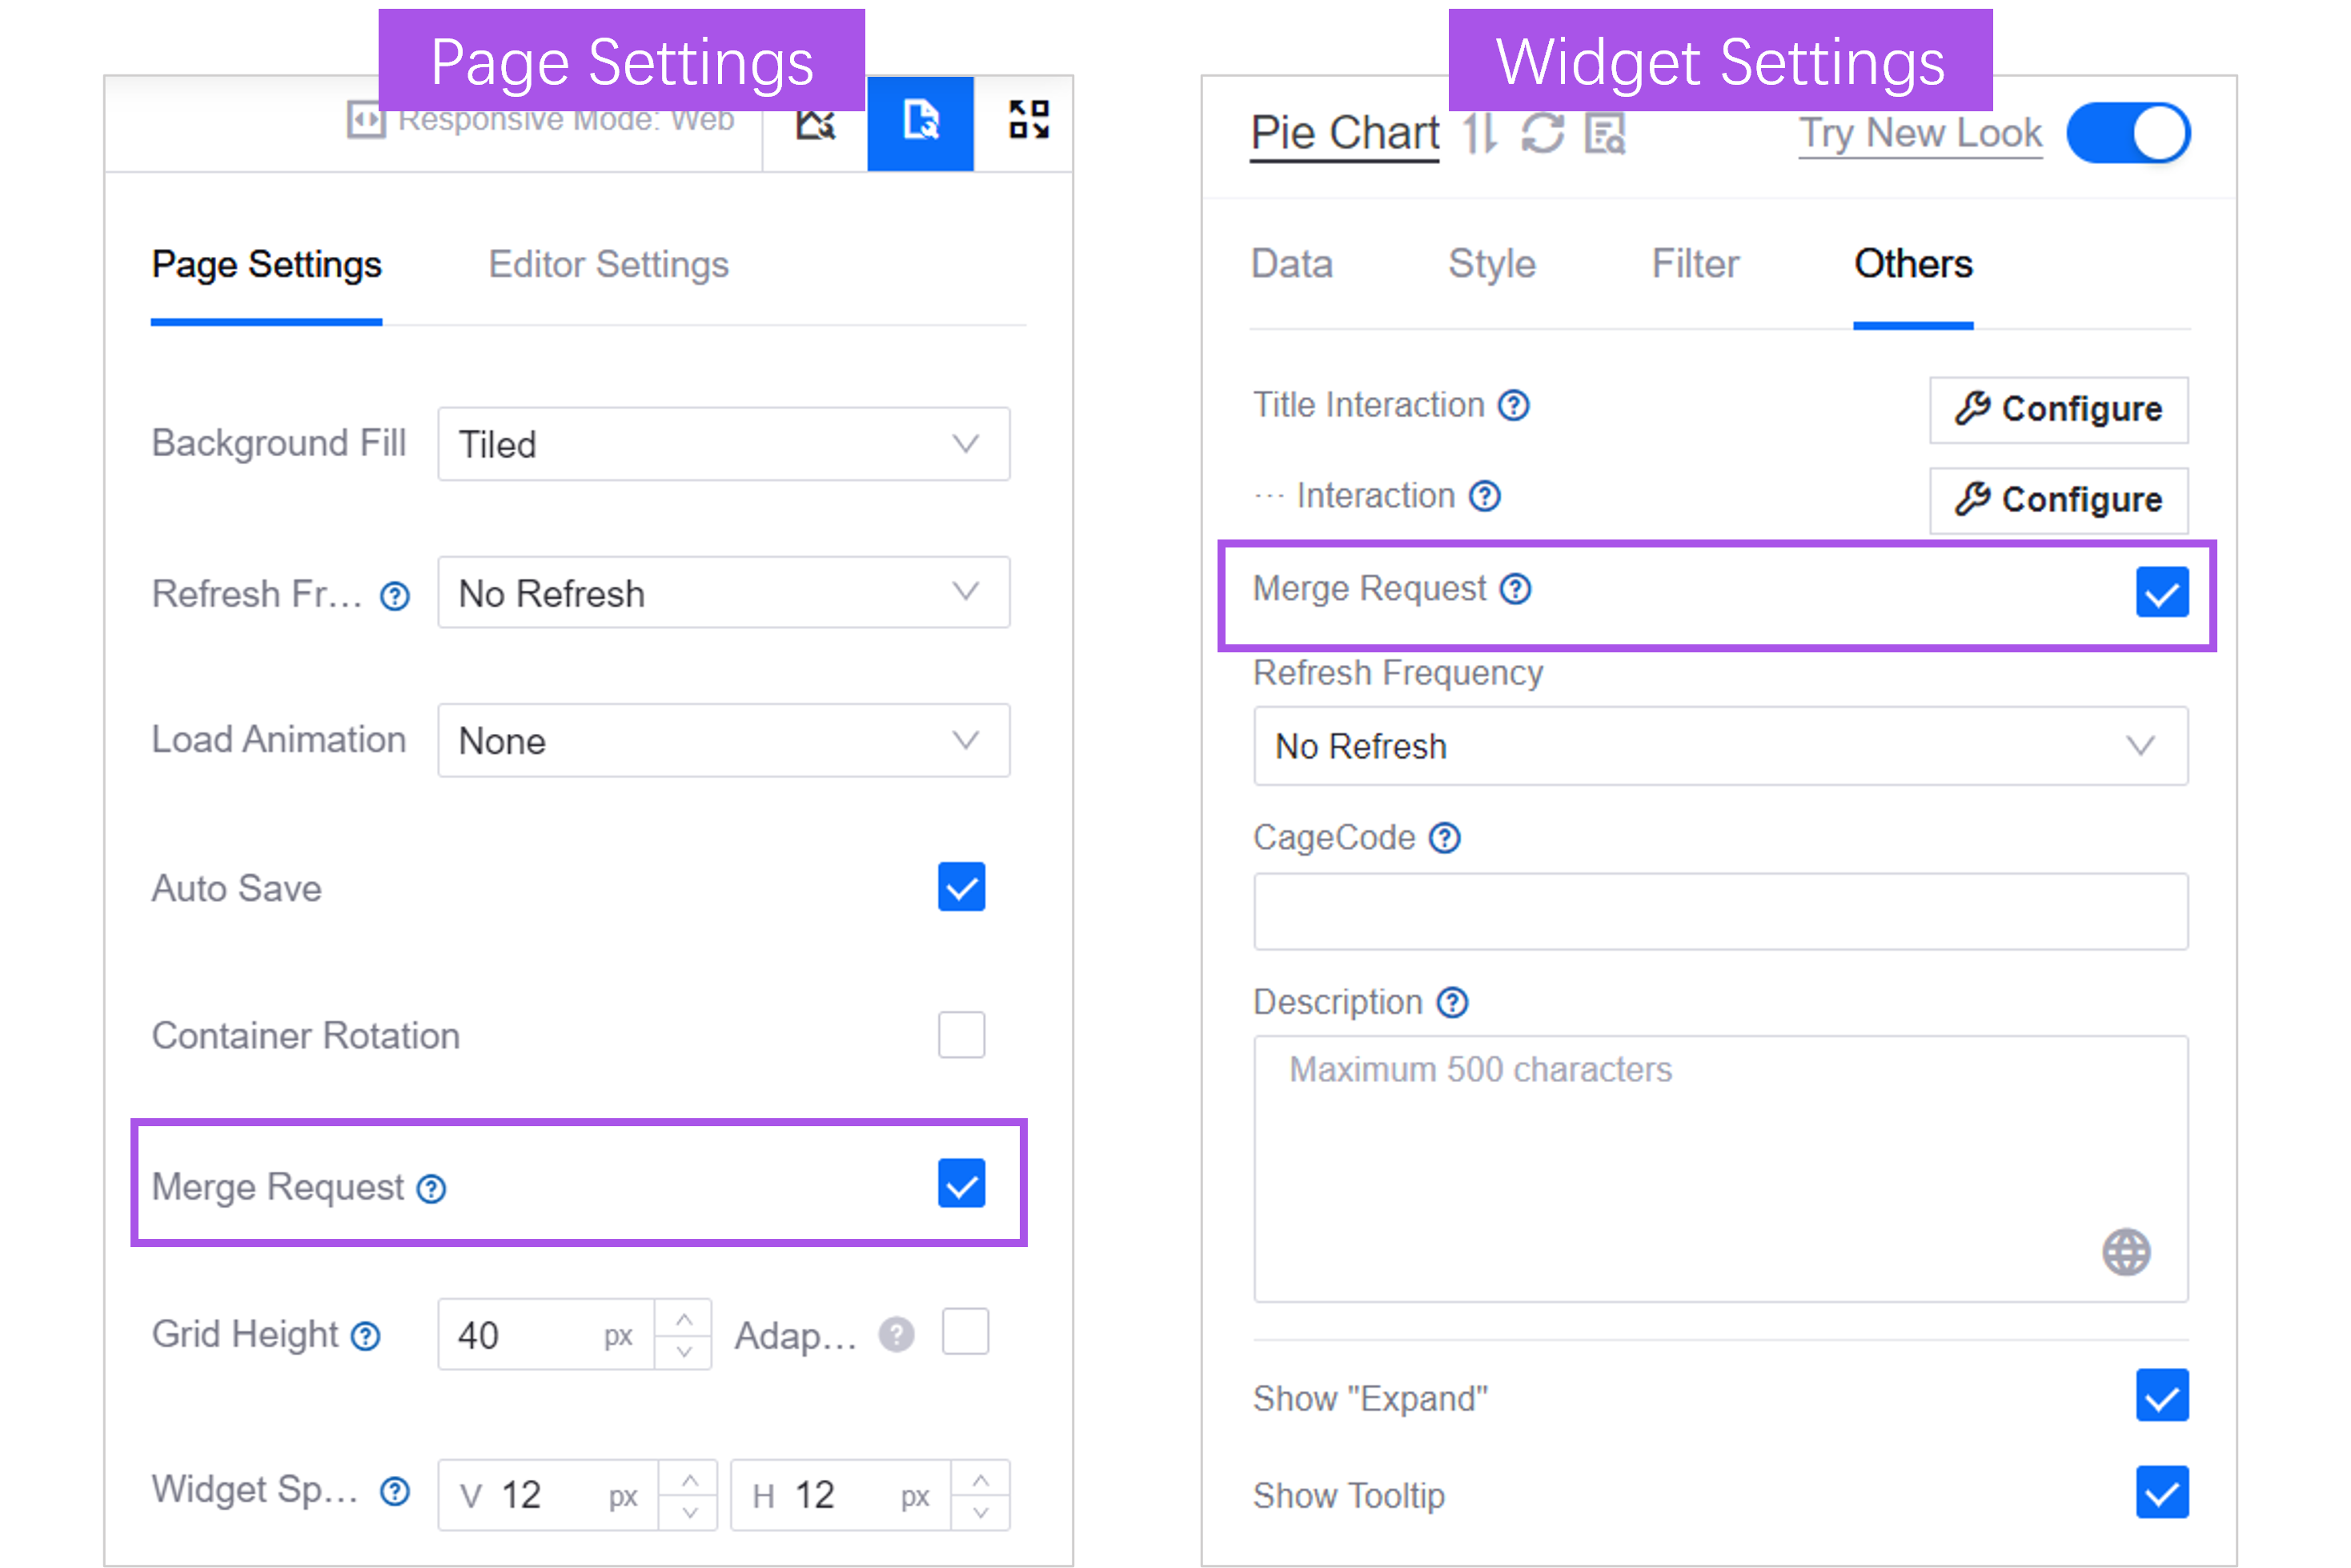
Task: Switch to the Style tab
Action: (1491, 265)
